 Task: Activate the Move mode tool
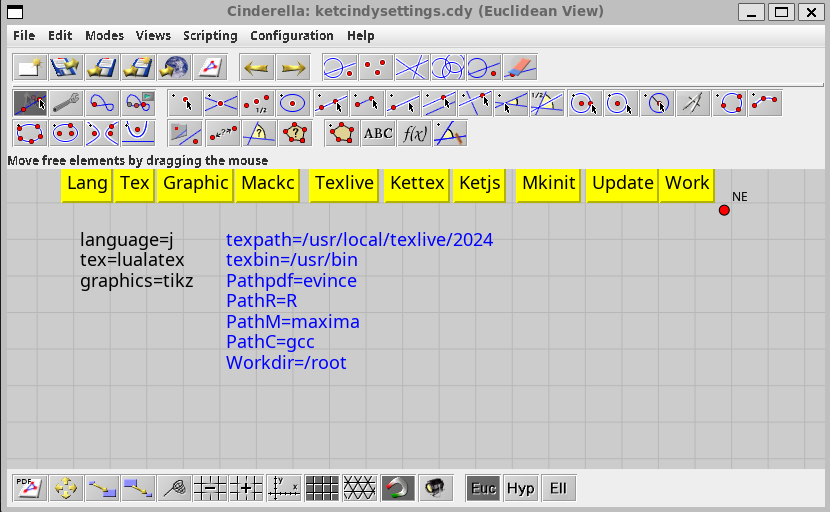(30, 103)
